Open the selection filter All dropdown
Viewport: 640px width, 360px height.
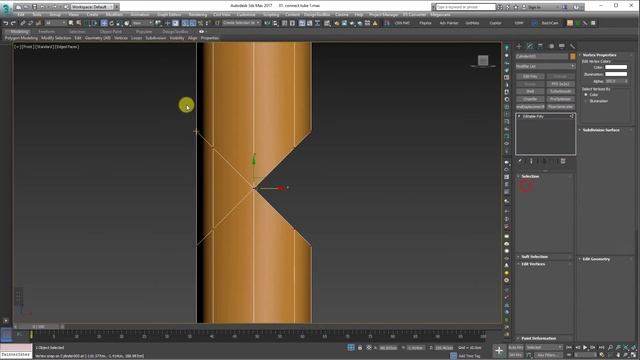(55, 23)
